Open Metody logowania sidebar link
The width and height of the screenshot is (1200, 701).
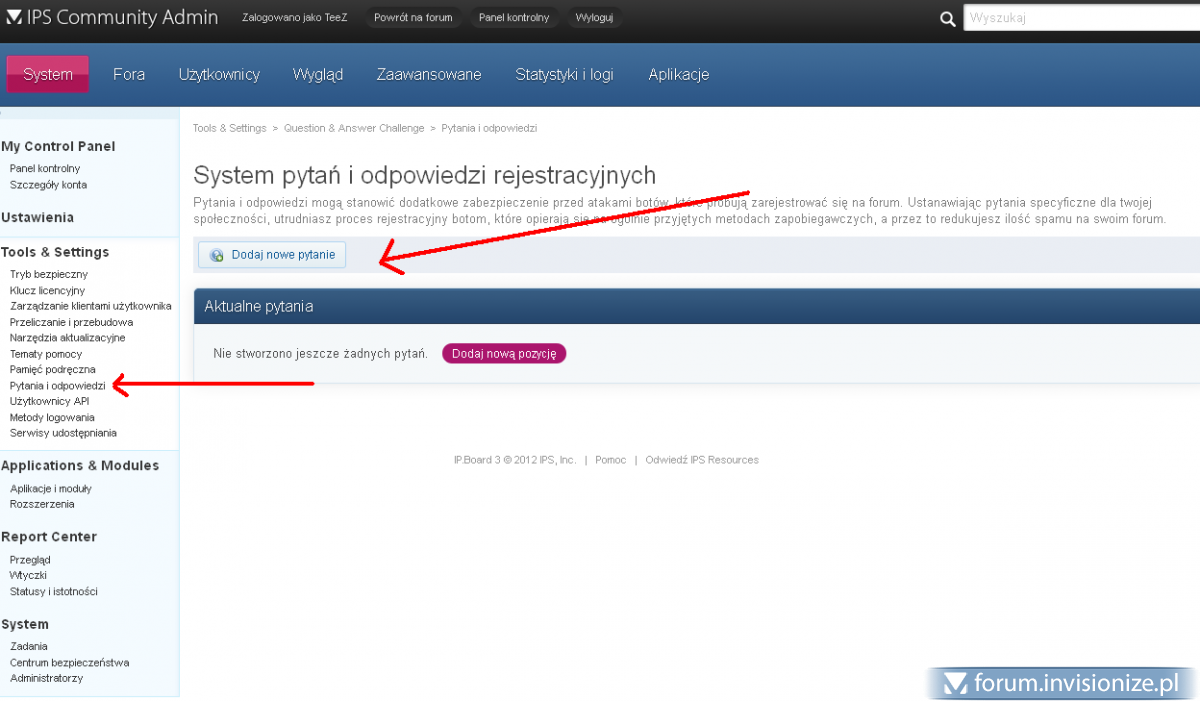point(52,417)
